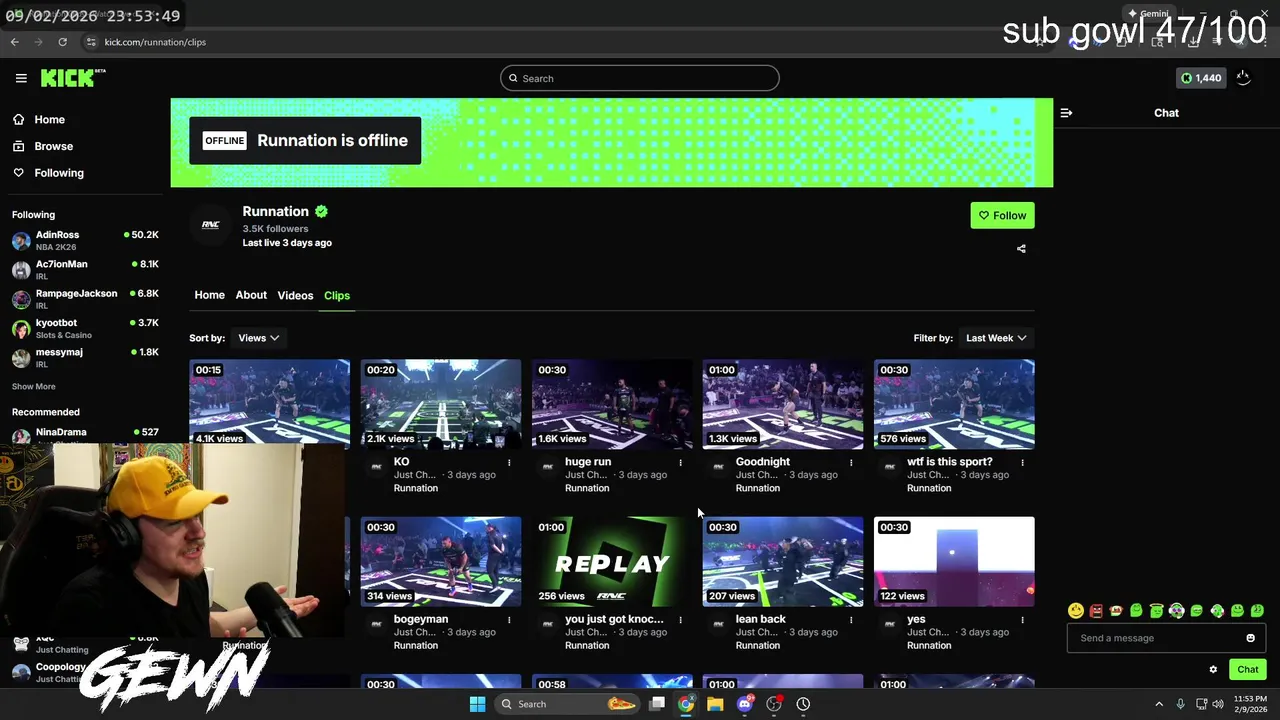The image size is (1280, 720).
Task: Open the Windows Start menu
Action: 477,704
